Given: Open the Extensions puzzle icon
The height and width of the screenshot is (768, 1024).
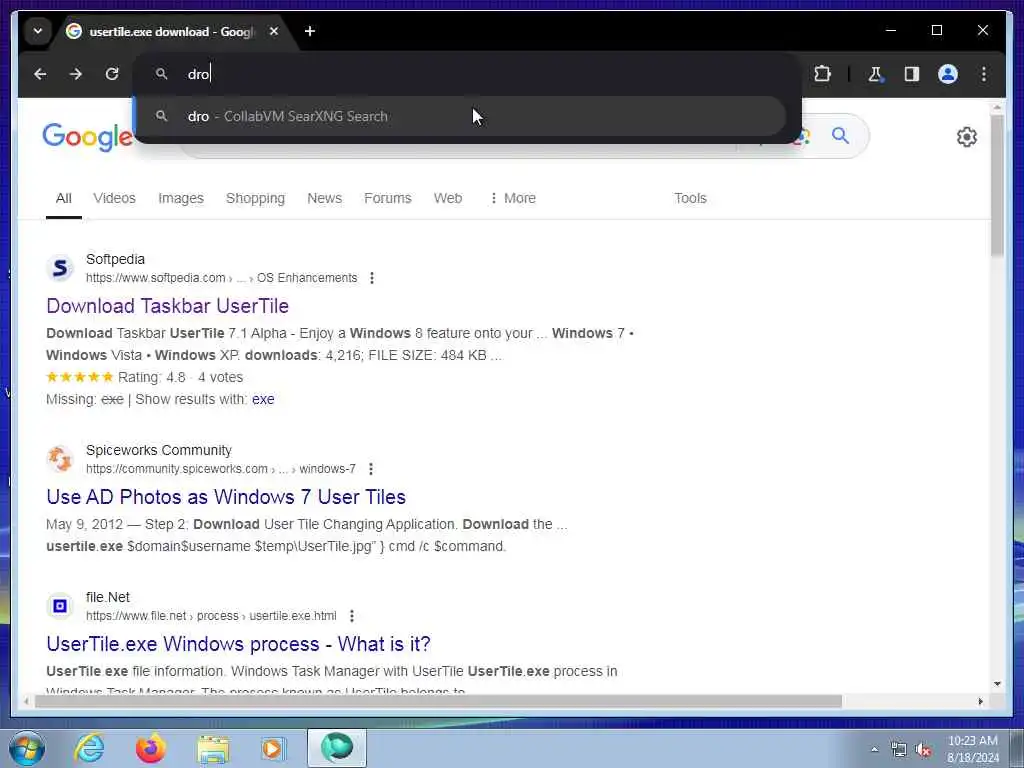Looking at the screenshot, I should click(x=822, y=74).
